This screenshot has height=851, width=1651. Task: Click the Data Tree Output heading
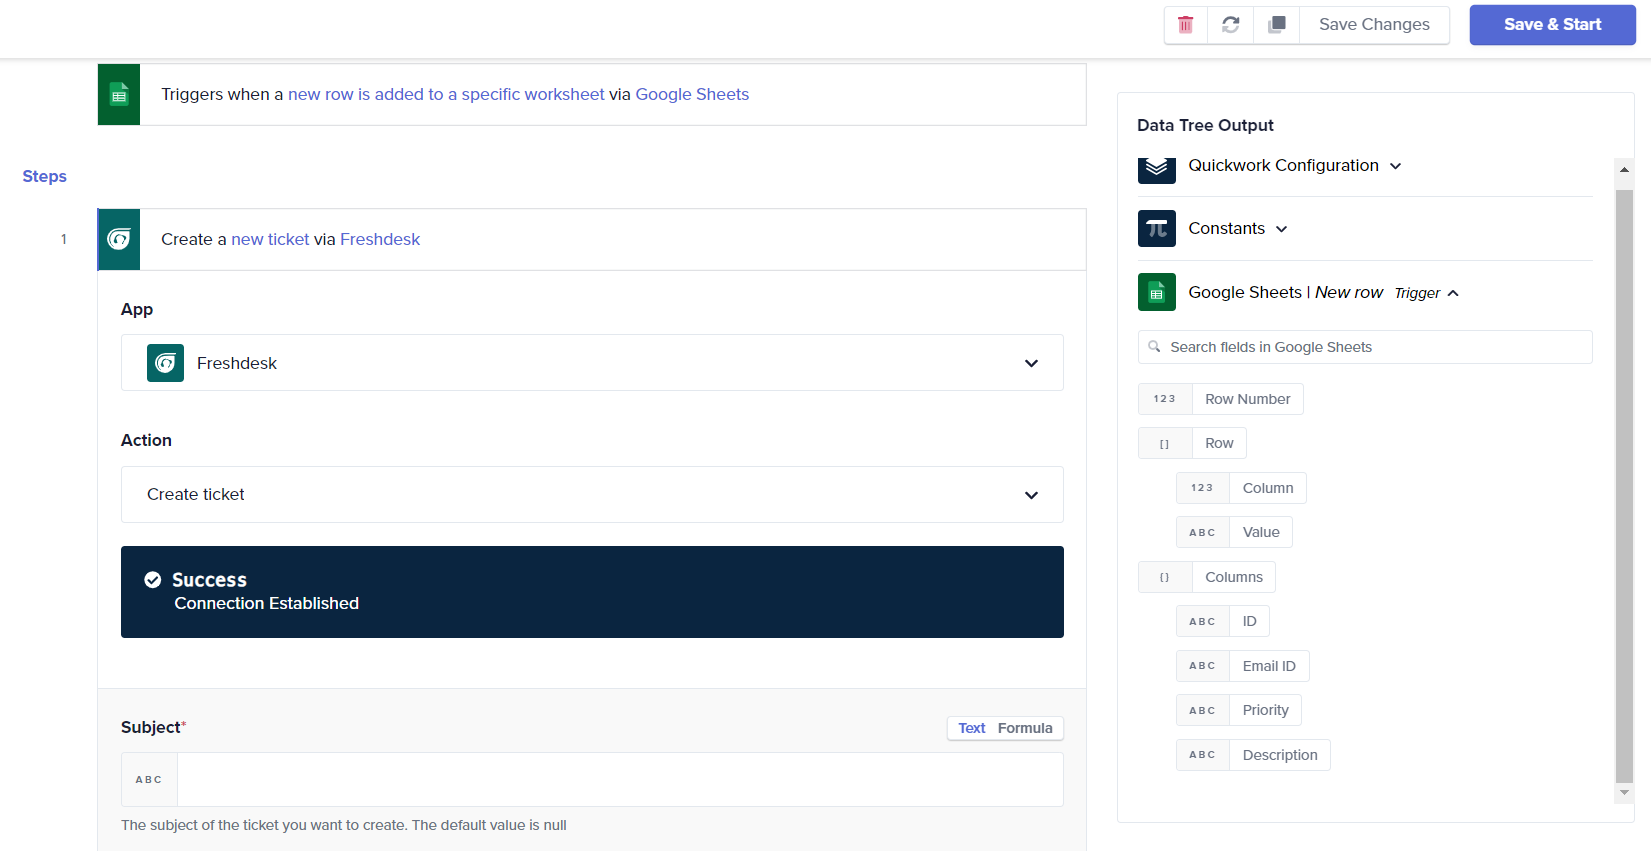pyautogui.click(x=1205, y=125)
